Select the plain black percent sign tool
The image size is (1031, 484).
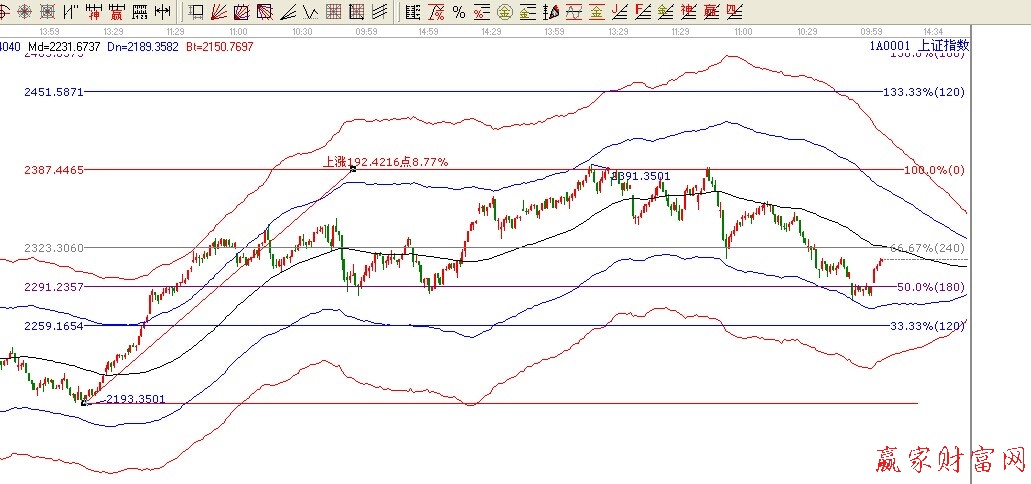[x=458, y=12]
